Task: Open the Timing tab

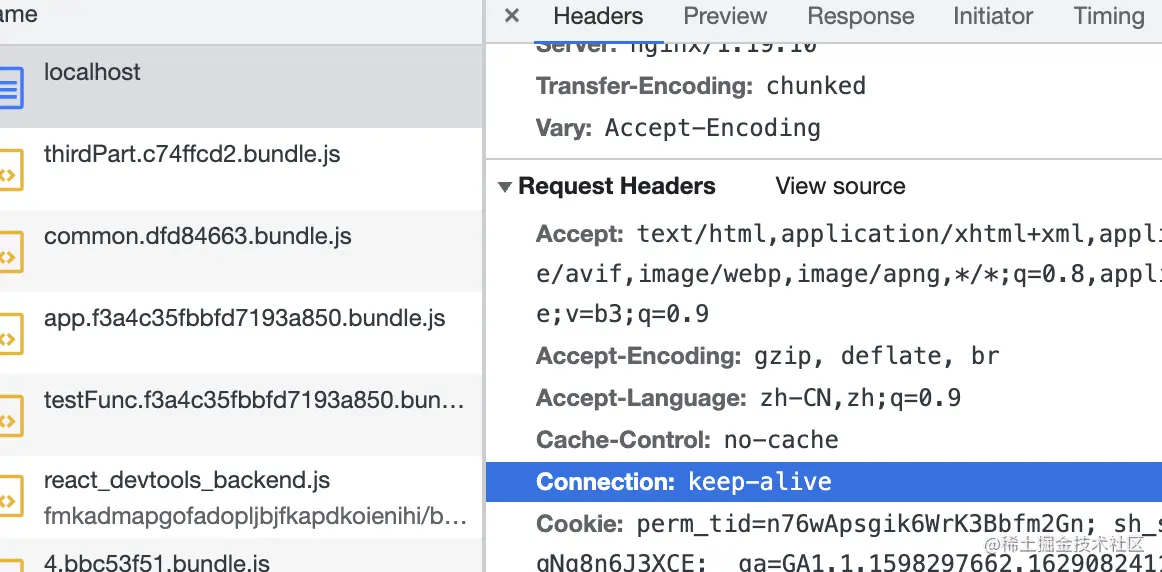Action: click(1108, 16)
